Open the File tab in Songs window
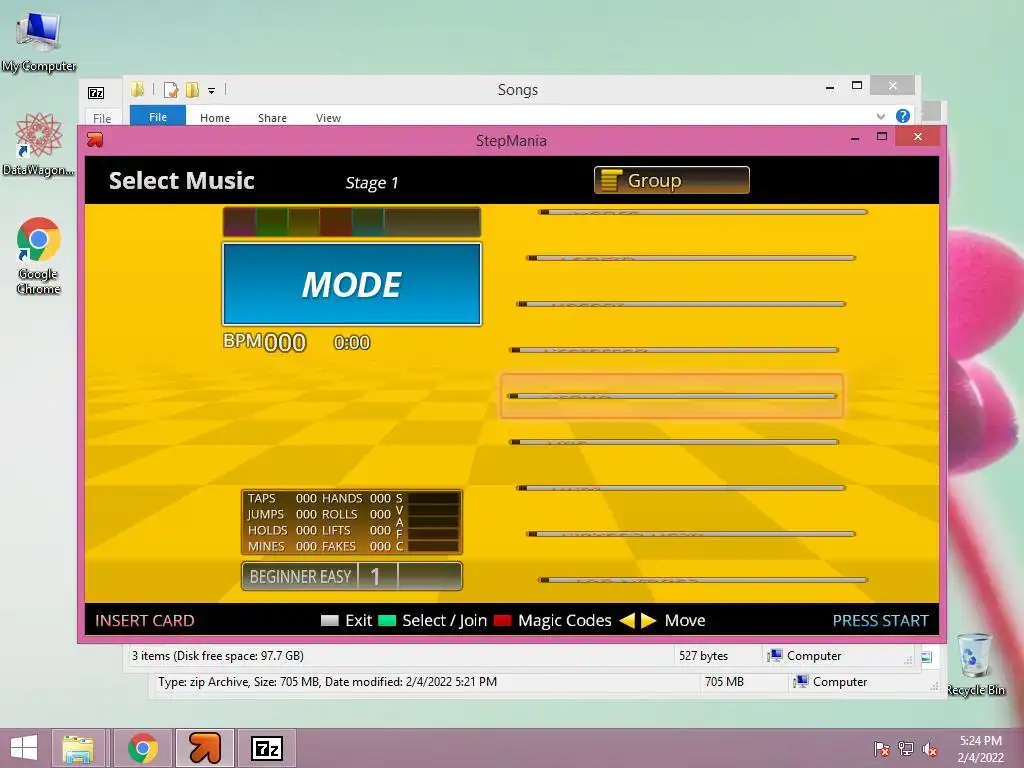The height and width of the screenshot is (768, 1024). coord(158,116)
